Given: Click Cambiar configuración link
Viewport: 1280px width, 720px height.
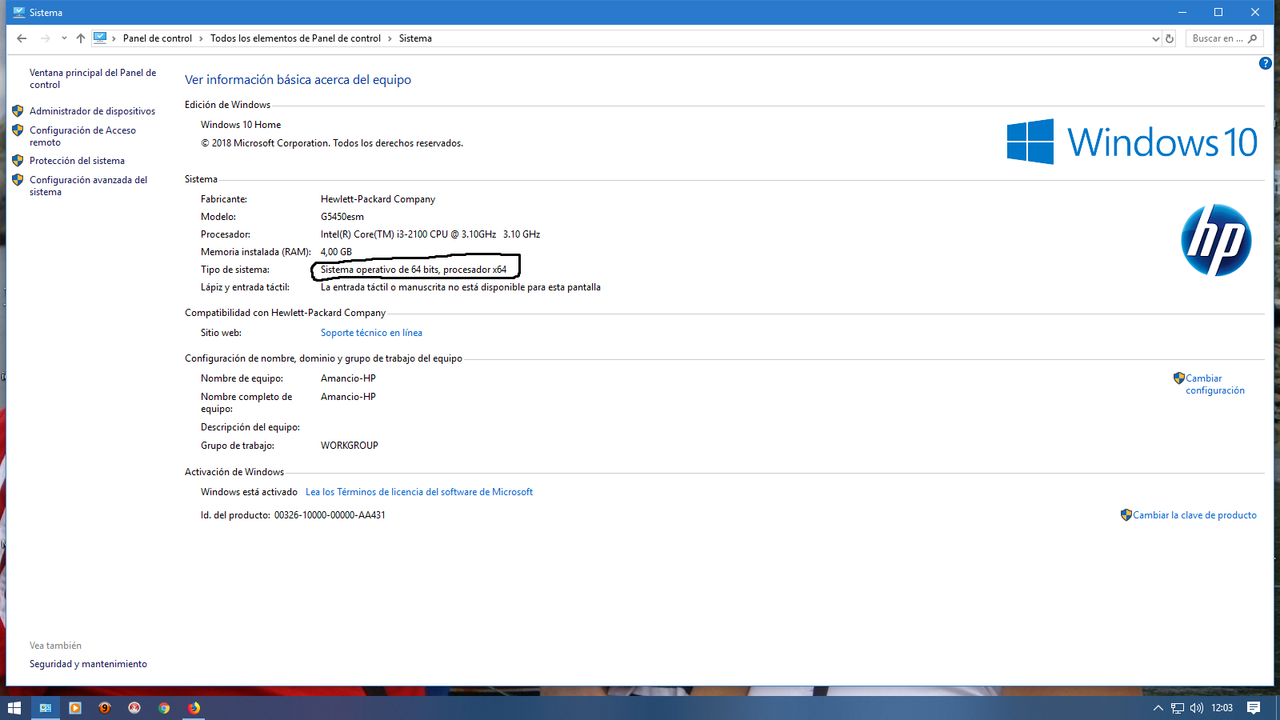Looking at the screenshot, I should coord(1215,385).
